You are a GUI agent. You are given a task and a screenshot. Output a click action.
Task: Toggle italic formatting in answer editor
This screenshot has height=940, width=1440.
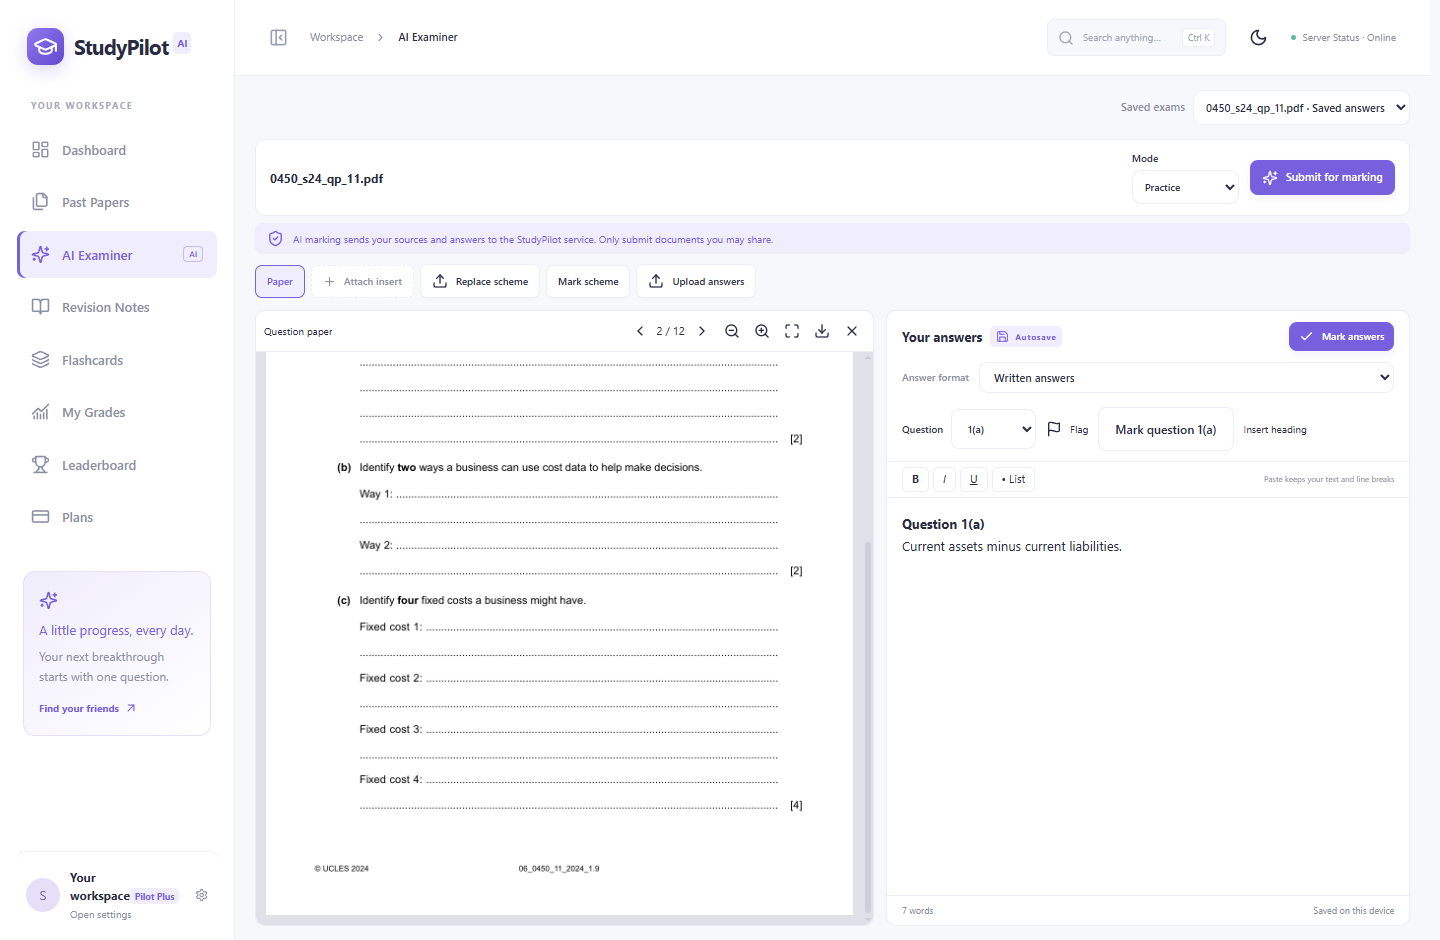tap(944, 479)
